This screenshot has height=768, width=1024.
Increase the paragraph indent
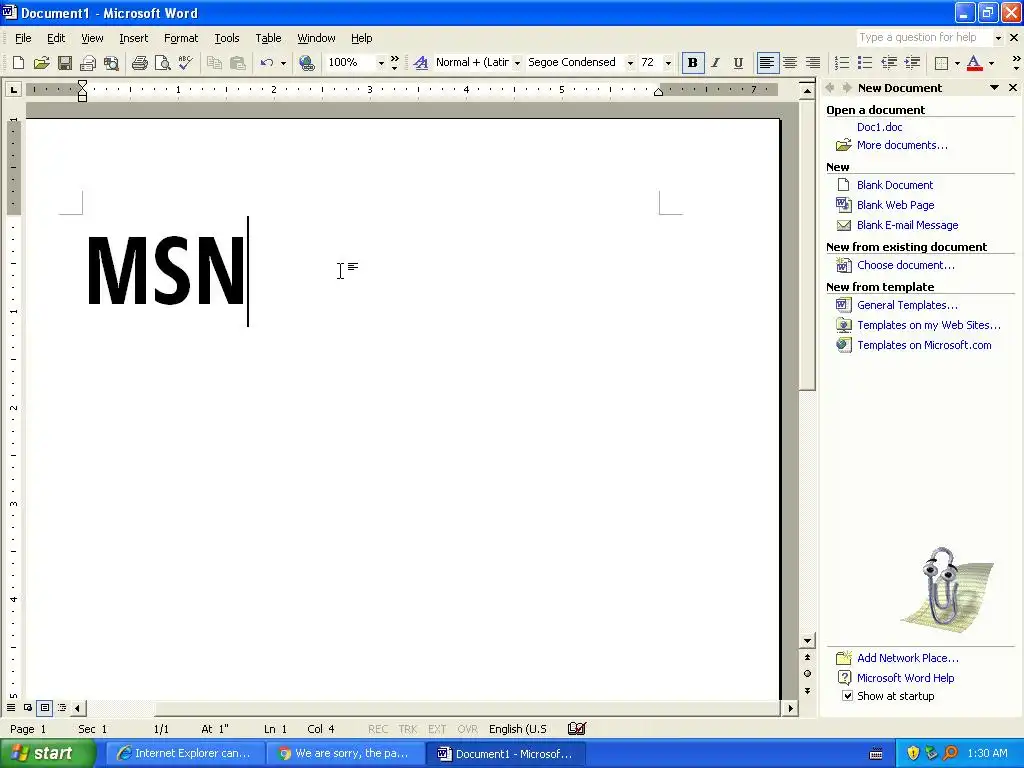tap(912, 63)
